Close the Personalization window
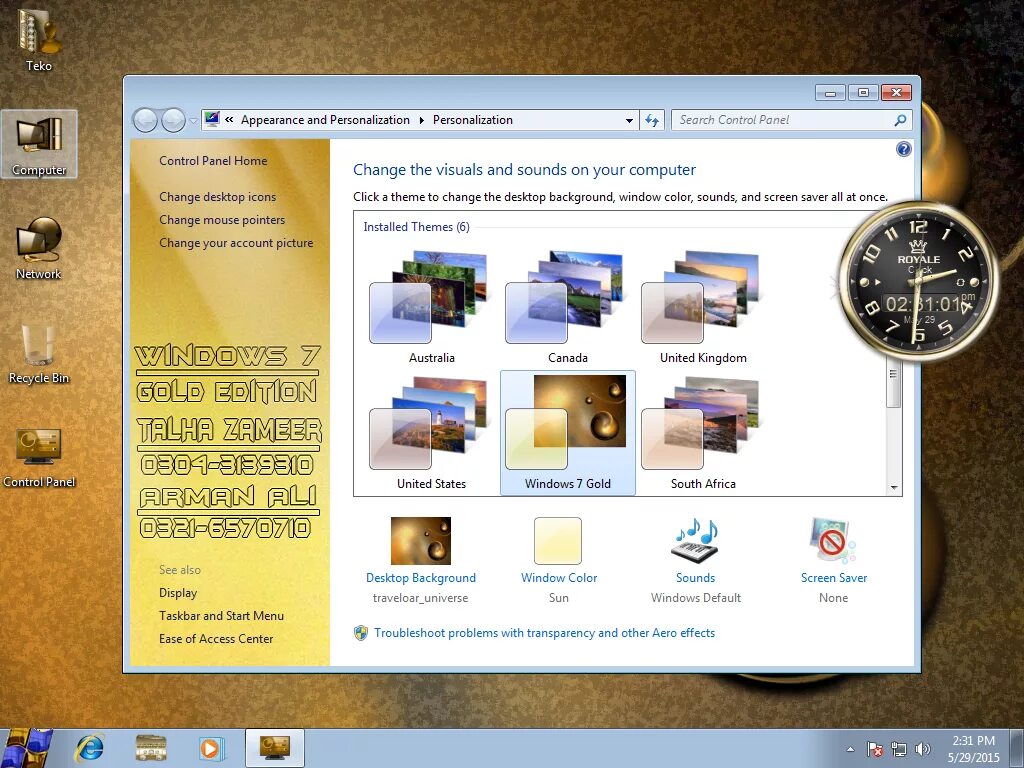 pos(896,93)
